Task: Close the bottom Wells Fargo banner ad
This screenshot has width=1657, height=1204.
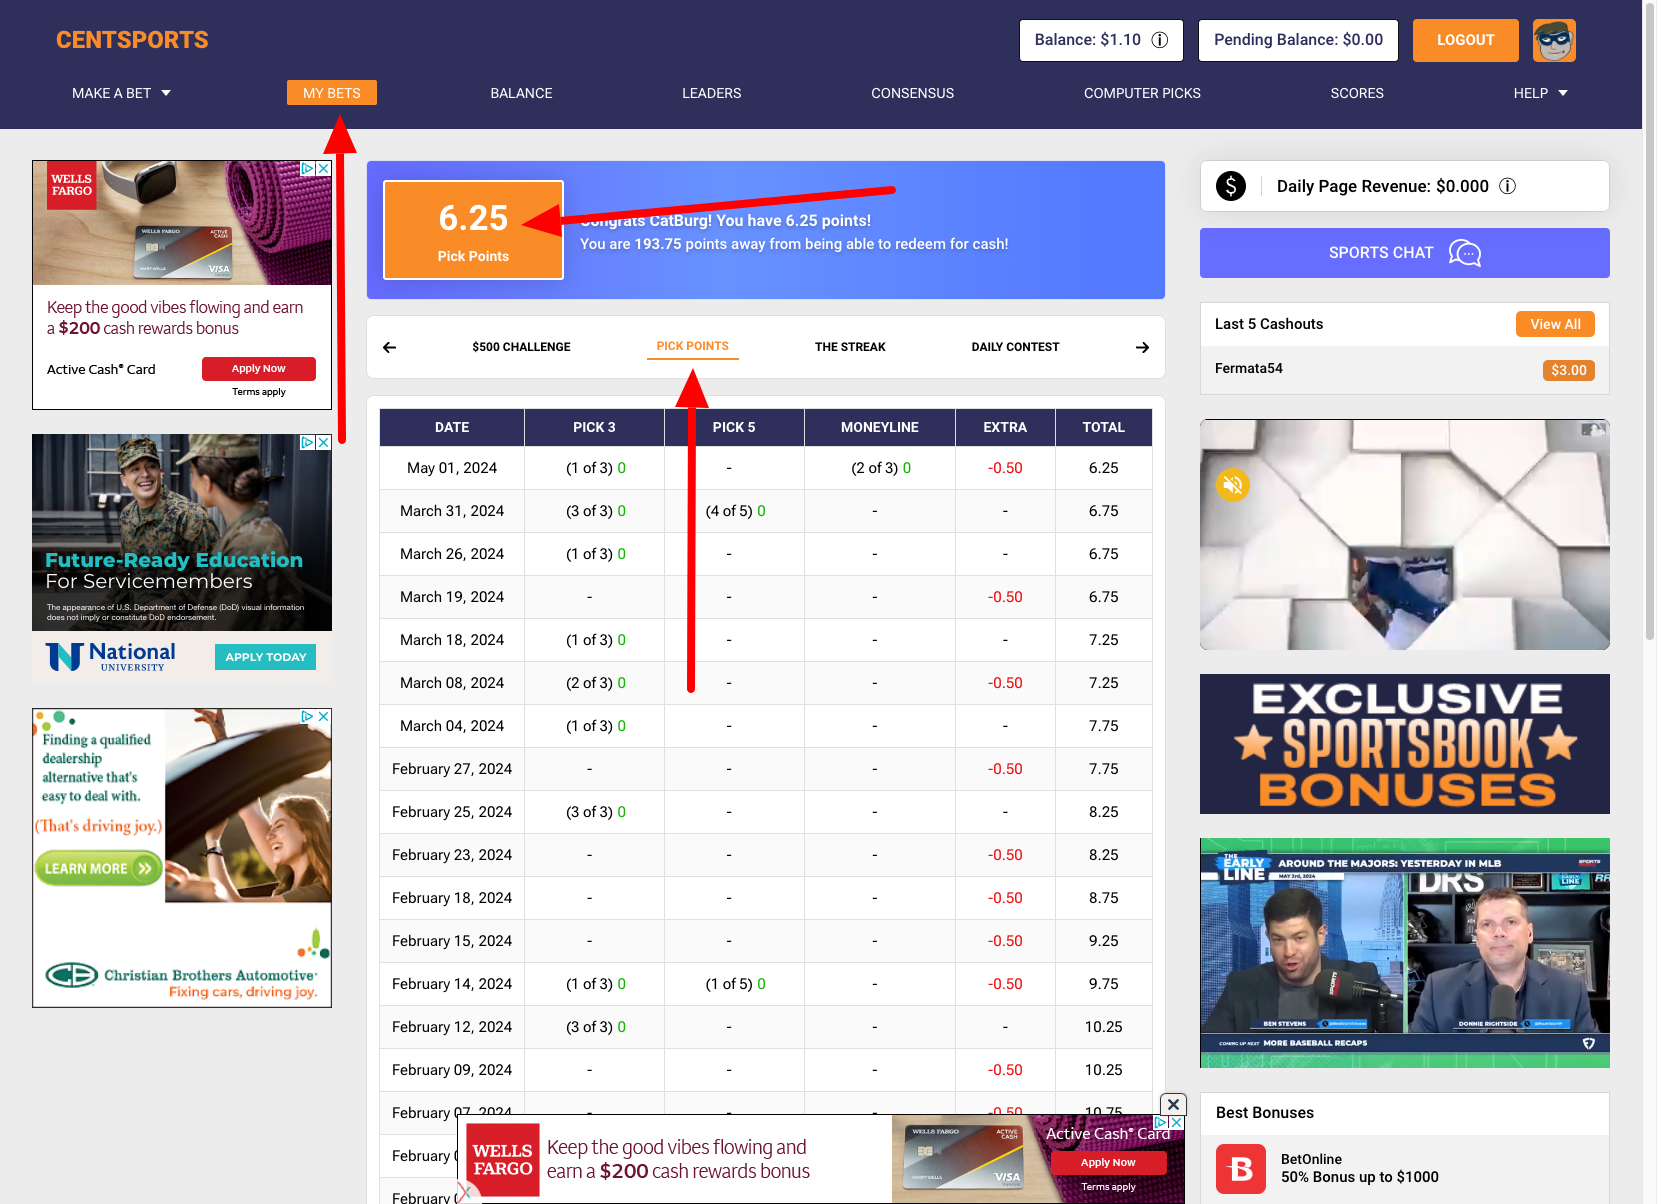Action: (1174, 1104)
